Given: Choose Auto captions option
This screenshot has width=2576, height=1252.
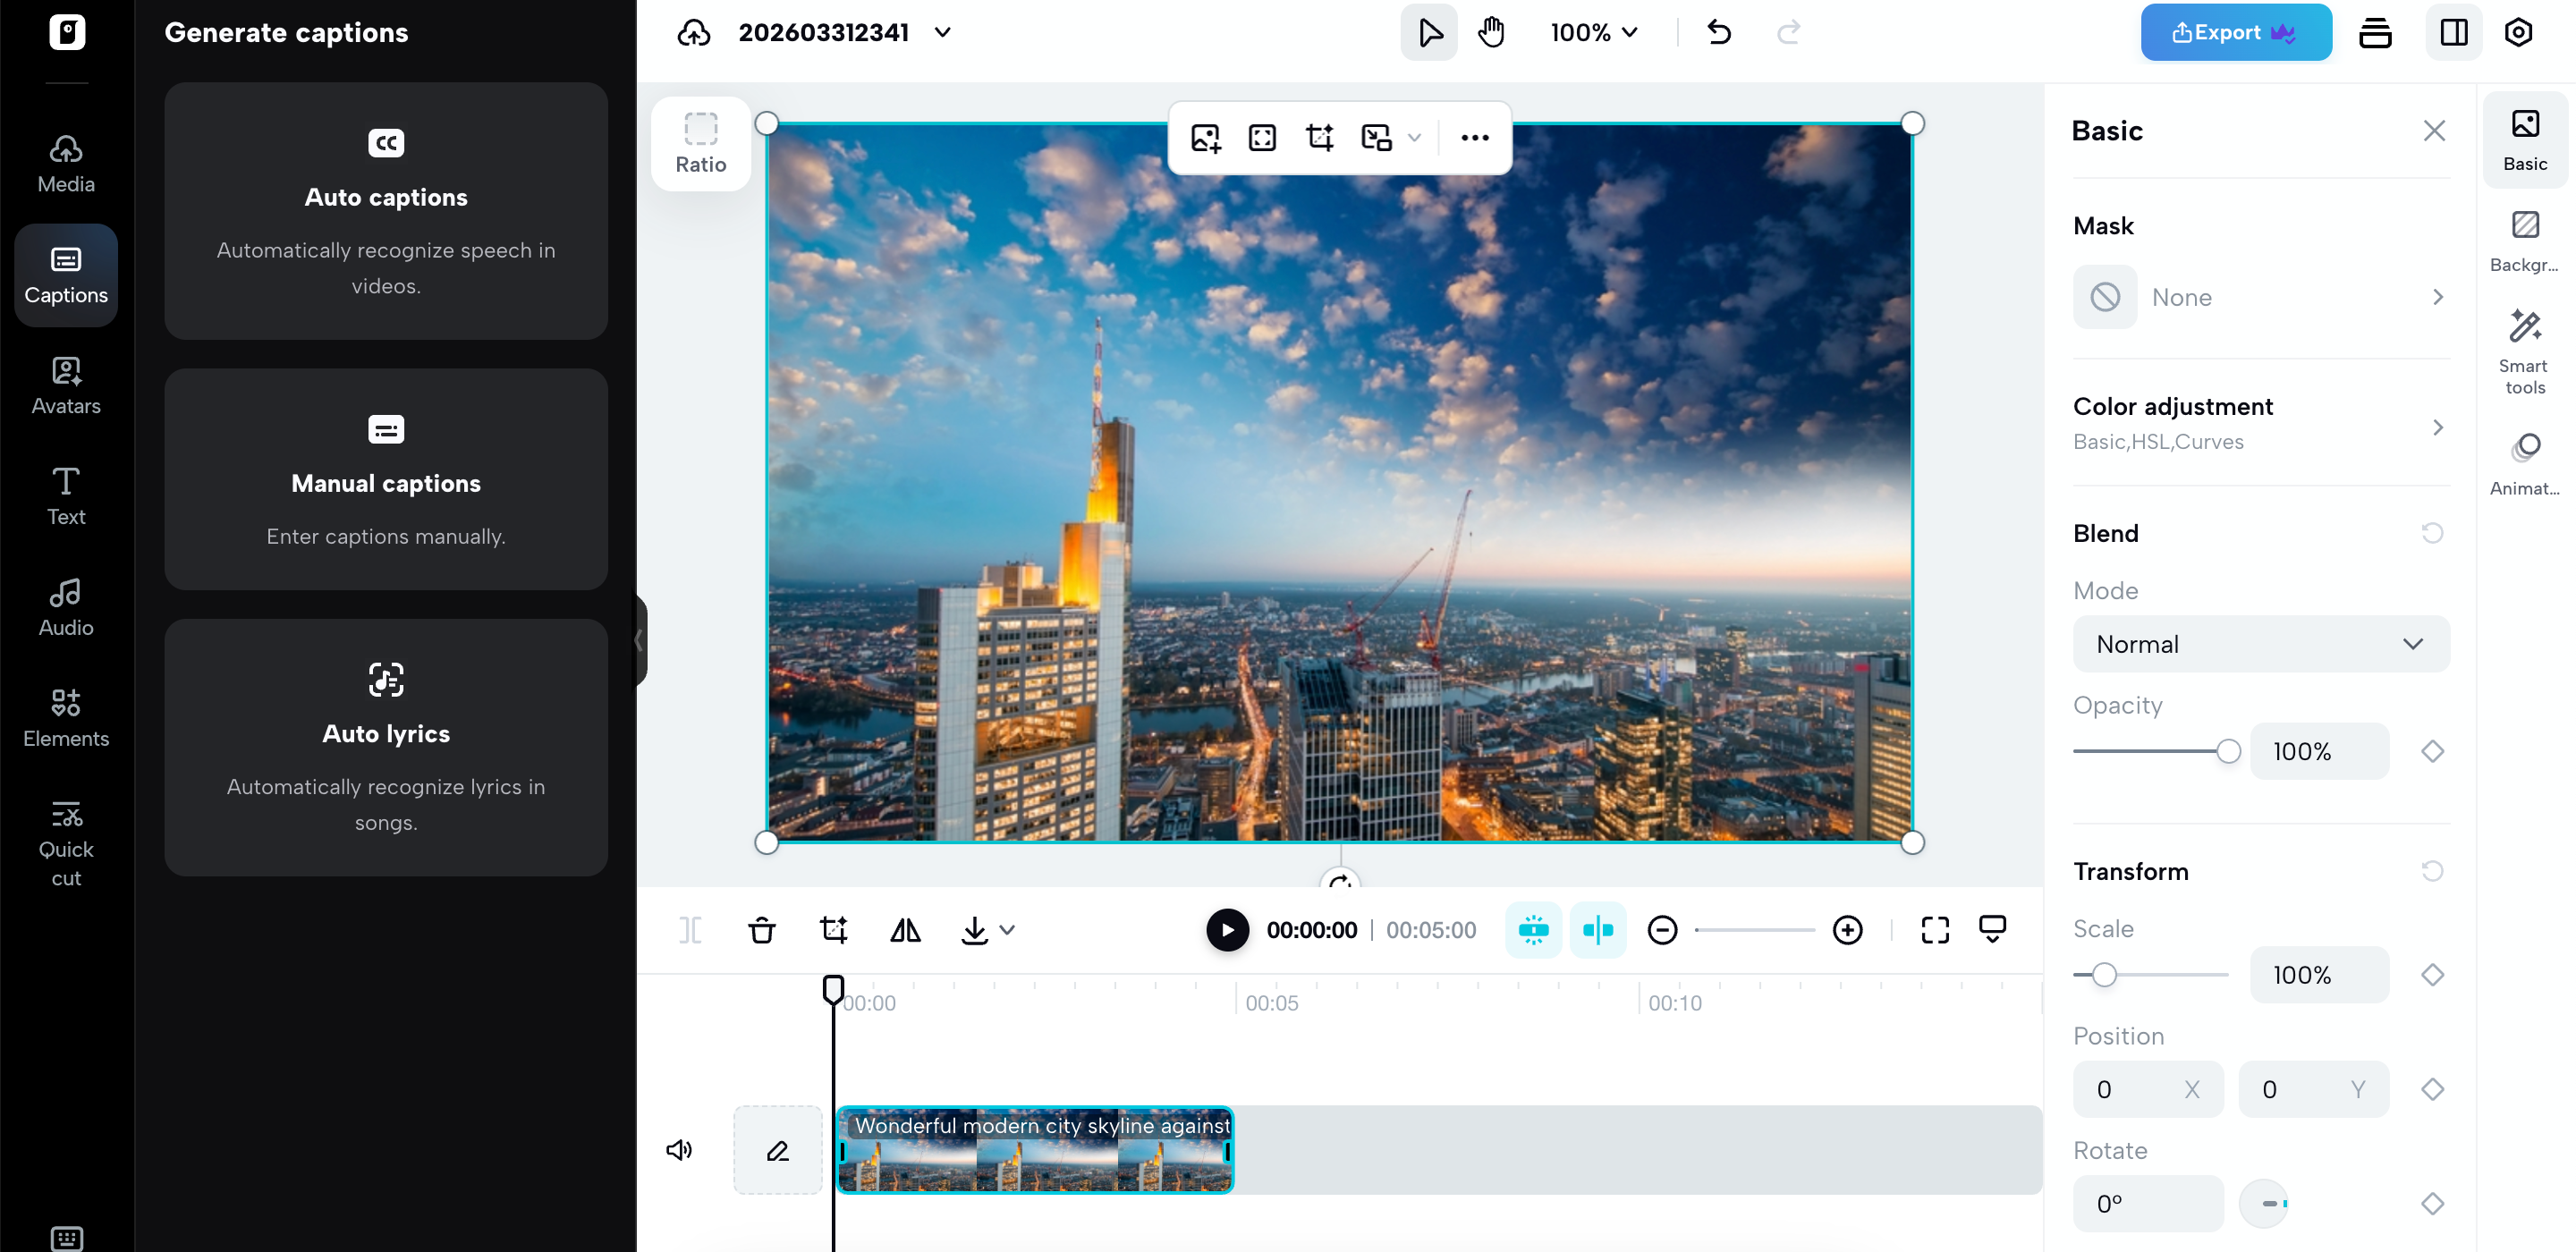Looking at the screenshot, I should (386, 211).
